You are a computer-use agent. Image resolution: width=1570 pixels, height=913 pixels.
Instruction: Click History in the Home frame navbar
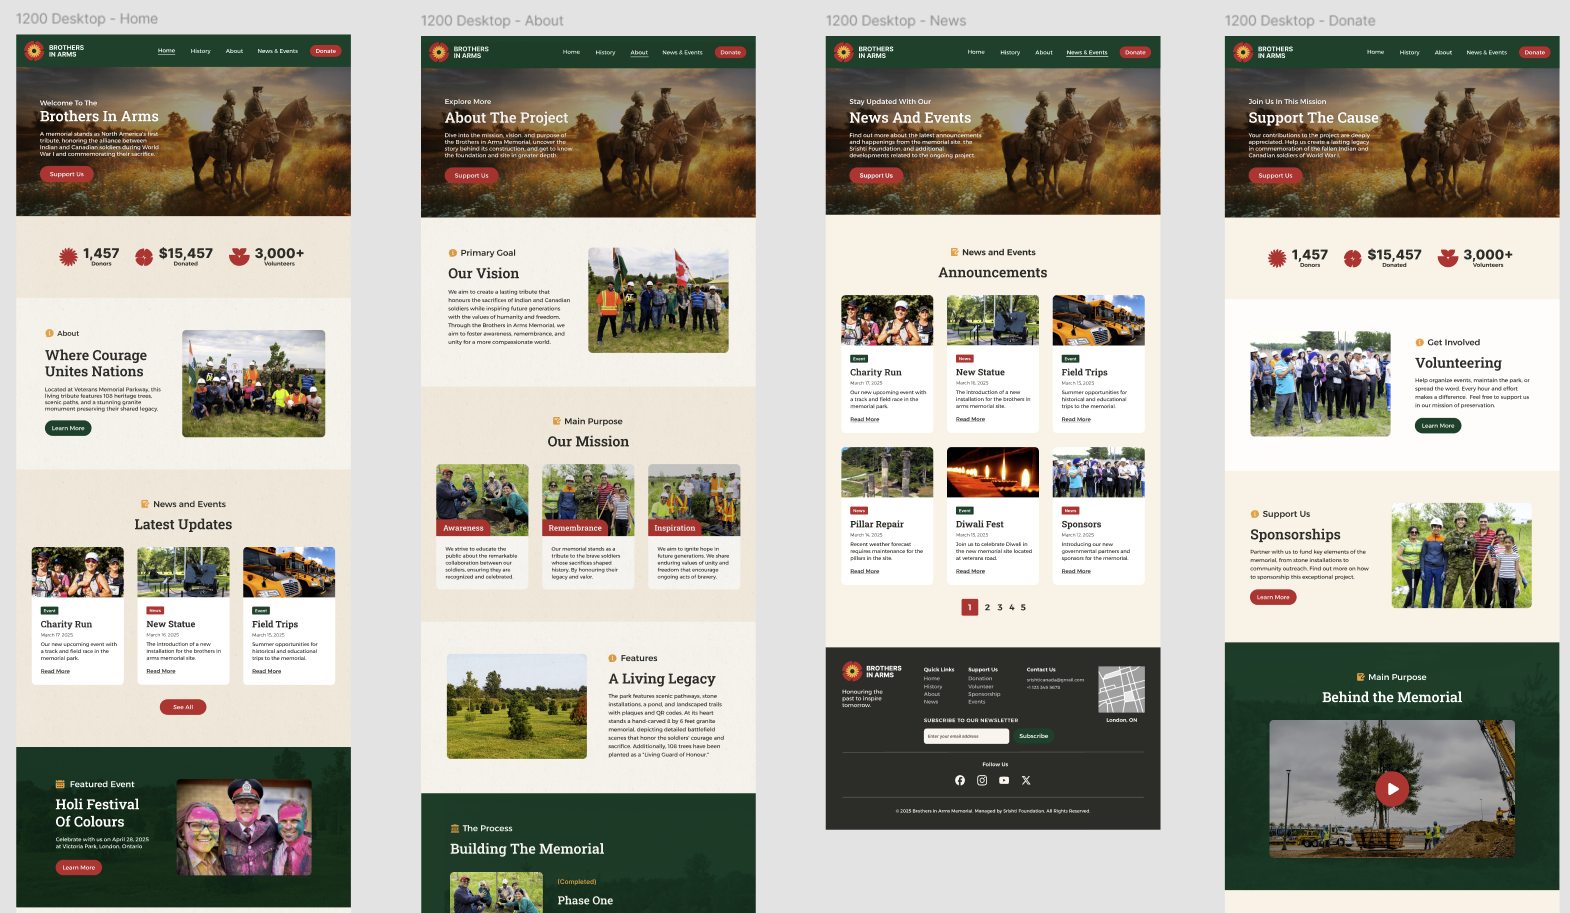(x=200, y=51)
